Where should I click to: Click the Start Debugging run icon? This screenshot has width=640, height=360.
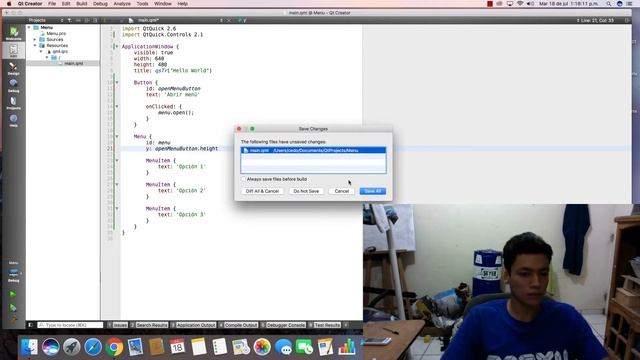tap(13, 307)
